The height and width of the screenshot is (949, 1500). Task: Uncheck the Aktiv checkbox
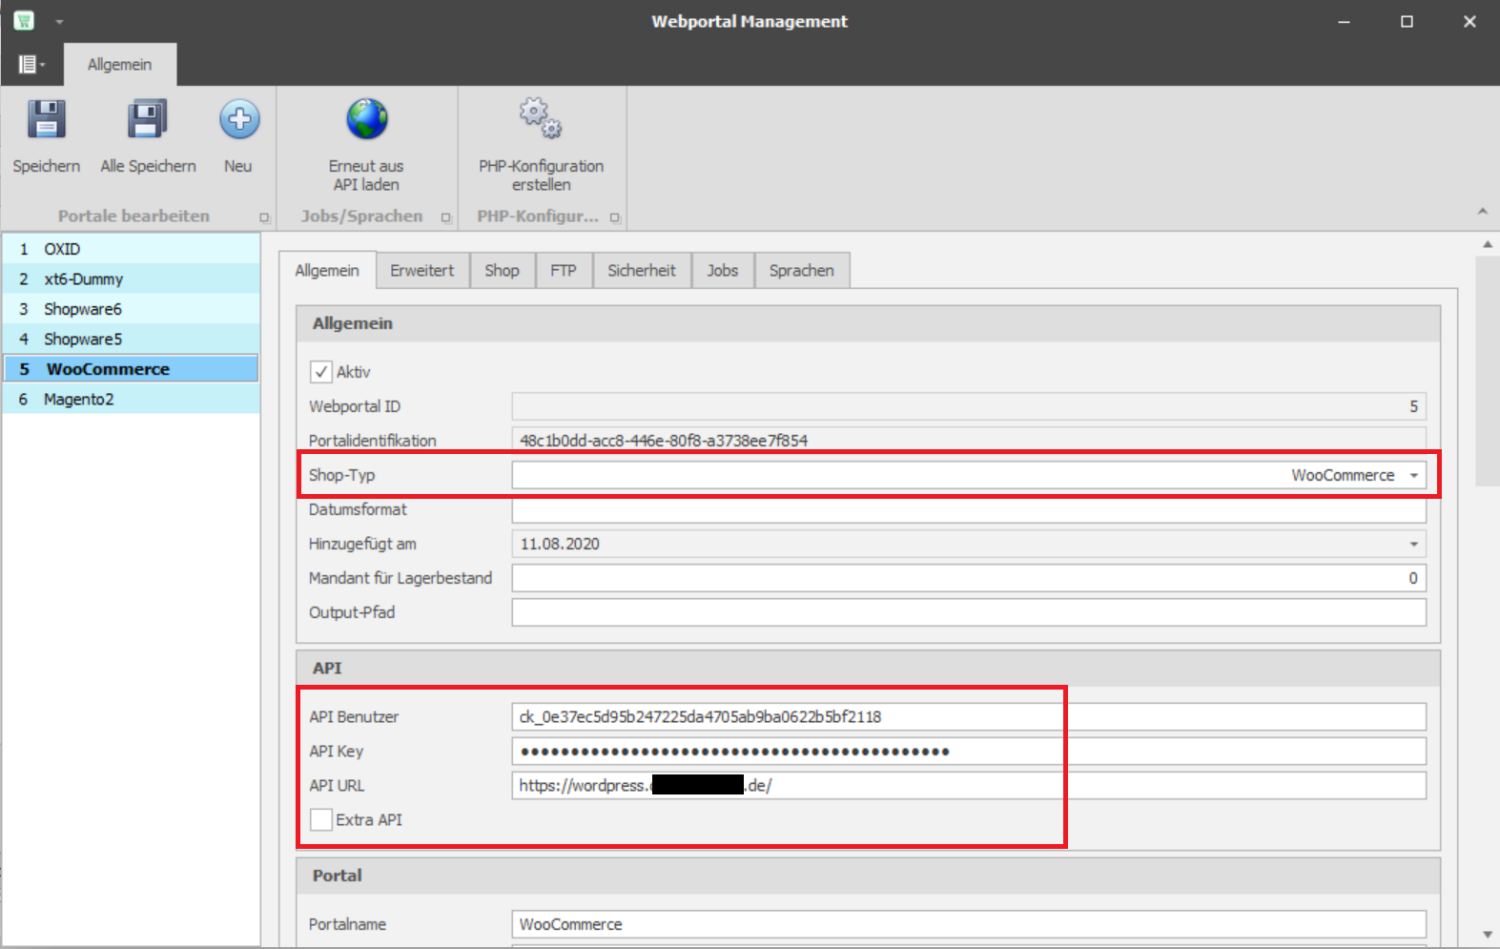(321, 372)
